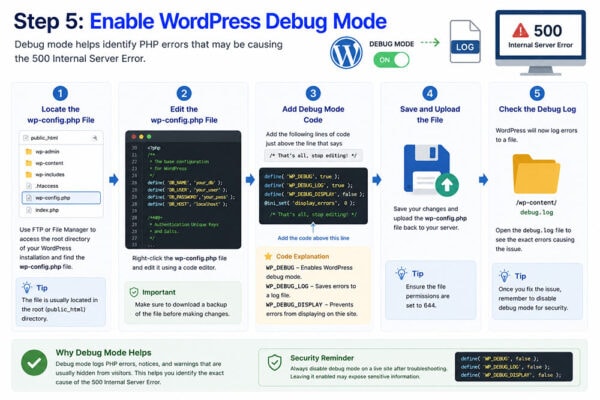The image size is (600, 400).
Task: Click "Add the code above this line" label
Action: pyautogui.click(x=313, y=238)
